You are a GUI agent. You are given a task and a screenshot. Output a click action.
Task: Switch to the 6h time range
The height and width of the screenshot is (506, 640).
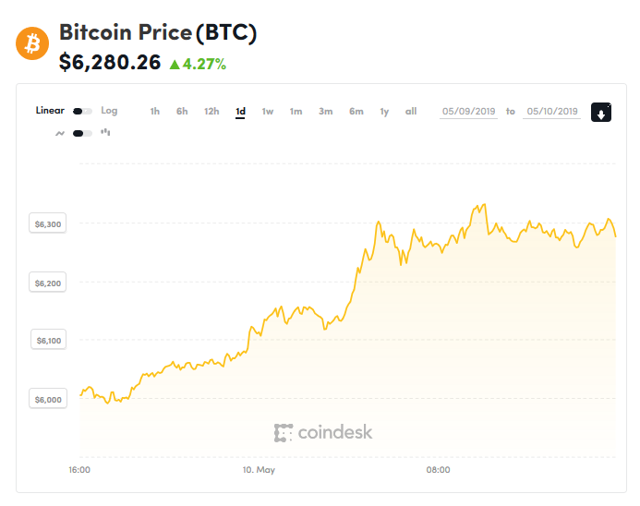[182, 111]
